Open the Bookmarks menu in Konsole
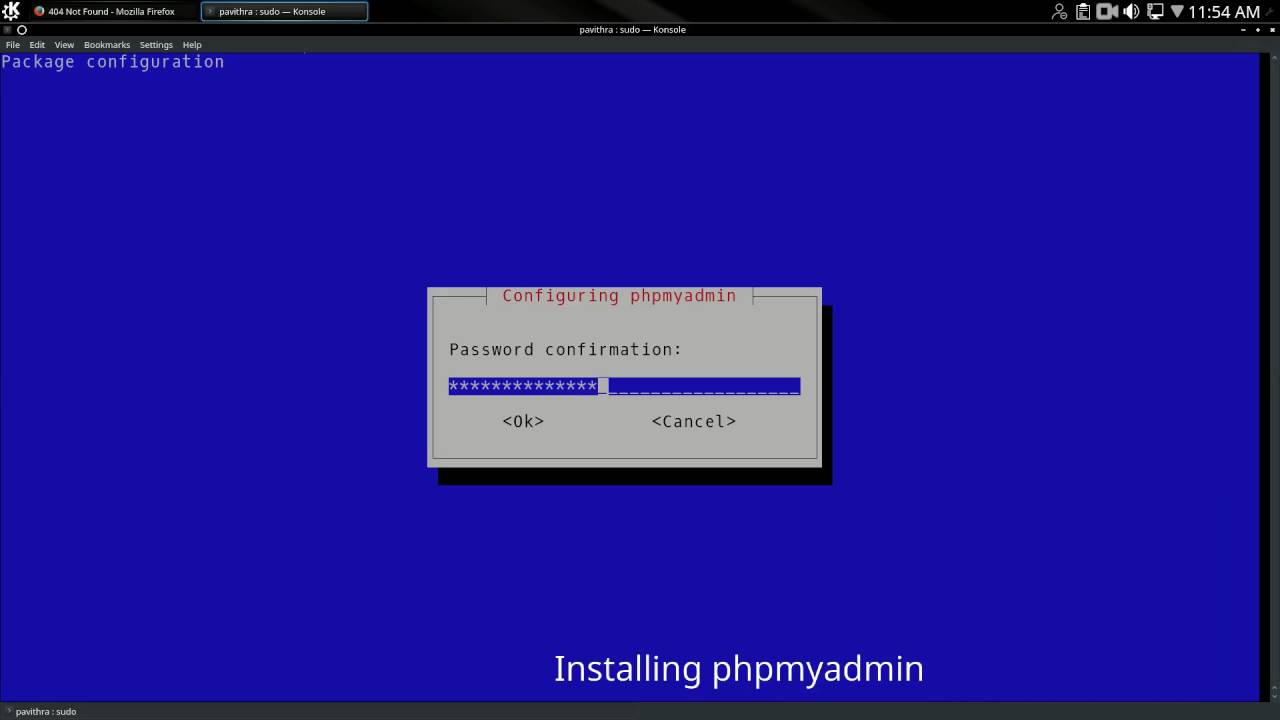Viewport: 1280px width, 720px height. [x=107, y=45]
